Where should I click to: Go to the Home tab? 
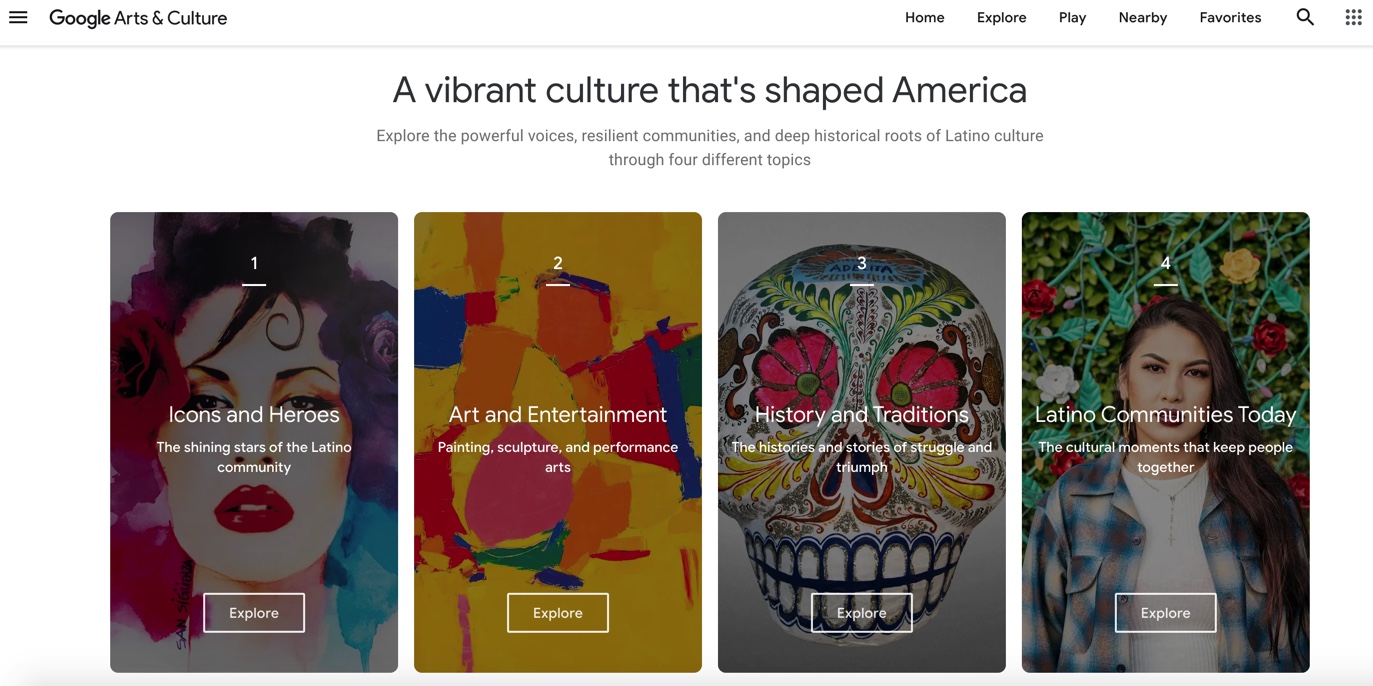[925, 17]
